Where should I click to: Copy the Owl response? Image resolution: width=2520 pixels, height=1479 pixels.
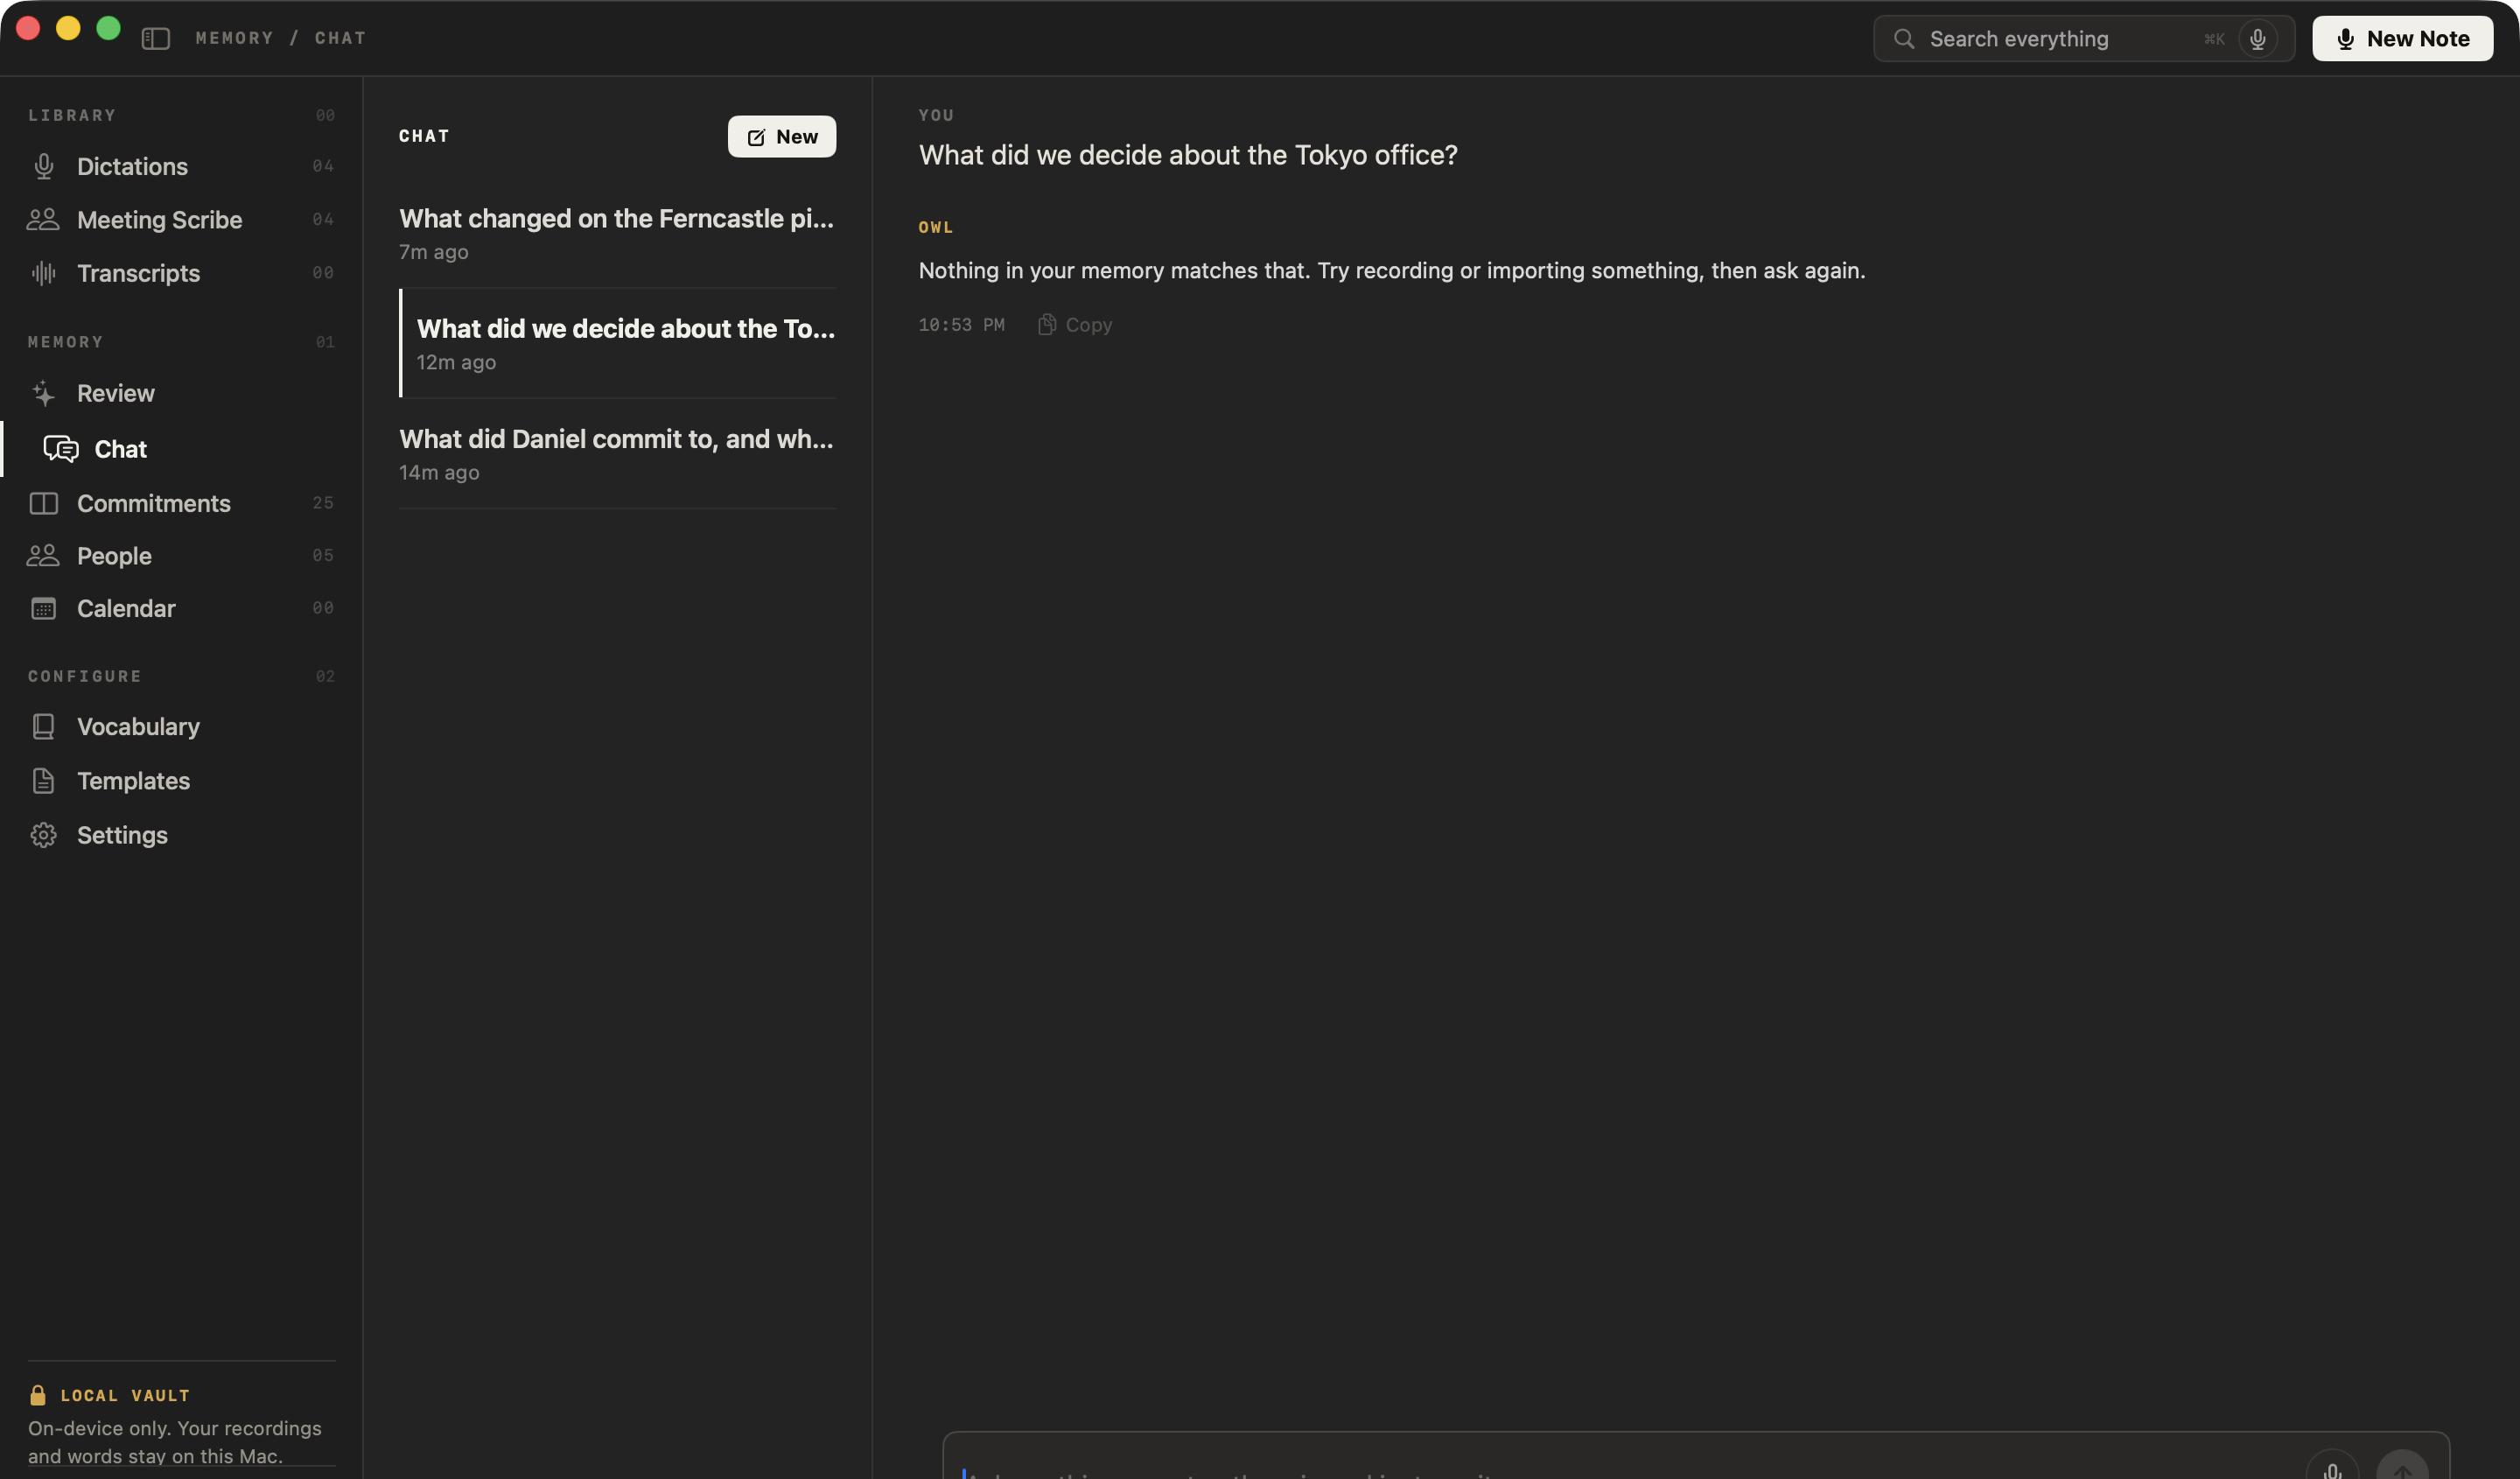pyautogui.click(x=1075, y=325)
